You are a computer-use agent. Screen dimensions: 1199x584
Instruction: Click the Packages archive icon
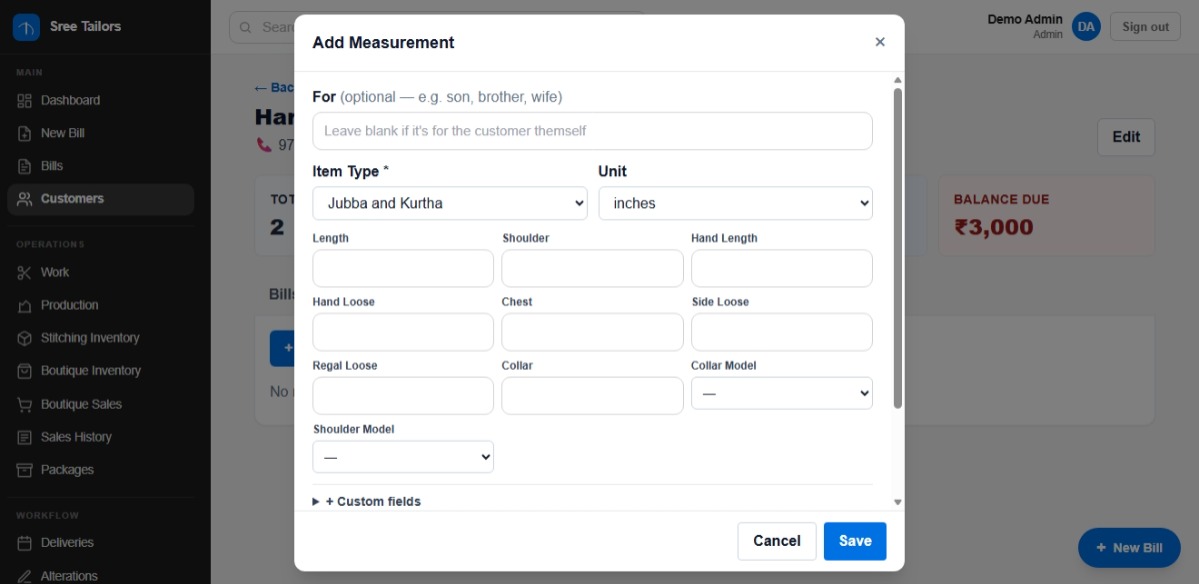coord(24,470)
